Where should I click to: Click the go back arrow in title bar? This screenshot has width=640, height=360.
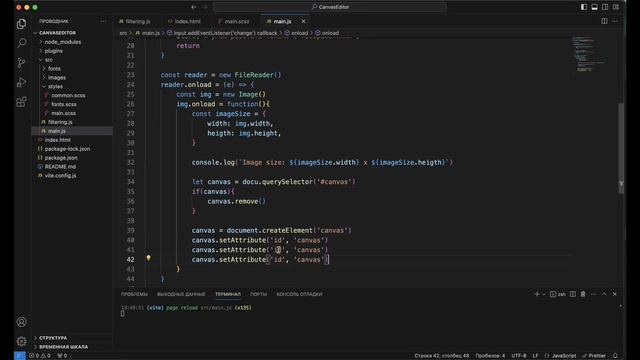(x=193, y=7)
